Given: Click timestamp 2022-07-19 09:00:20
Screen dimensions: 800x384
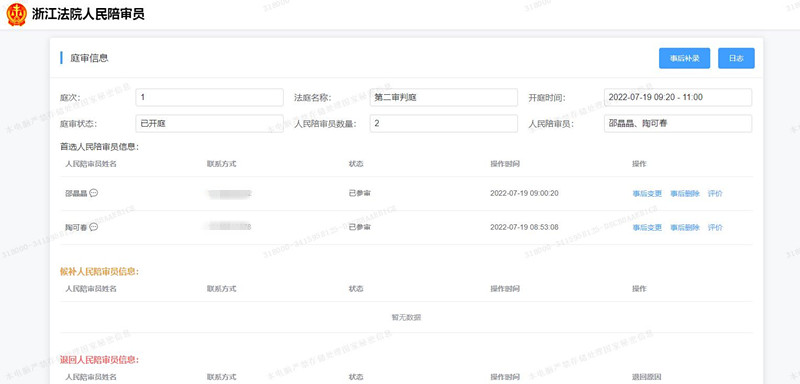Looking at the screenshot, I should 524,193.
